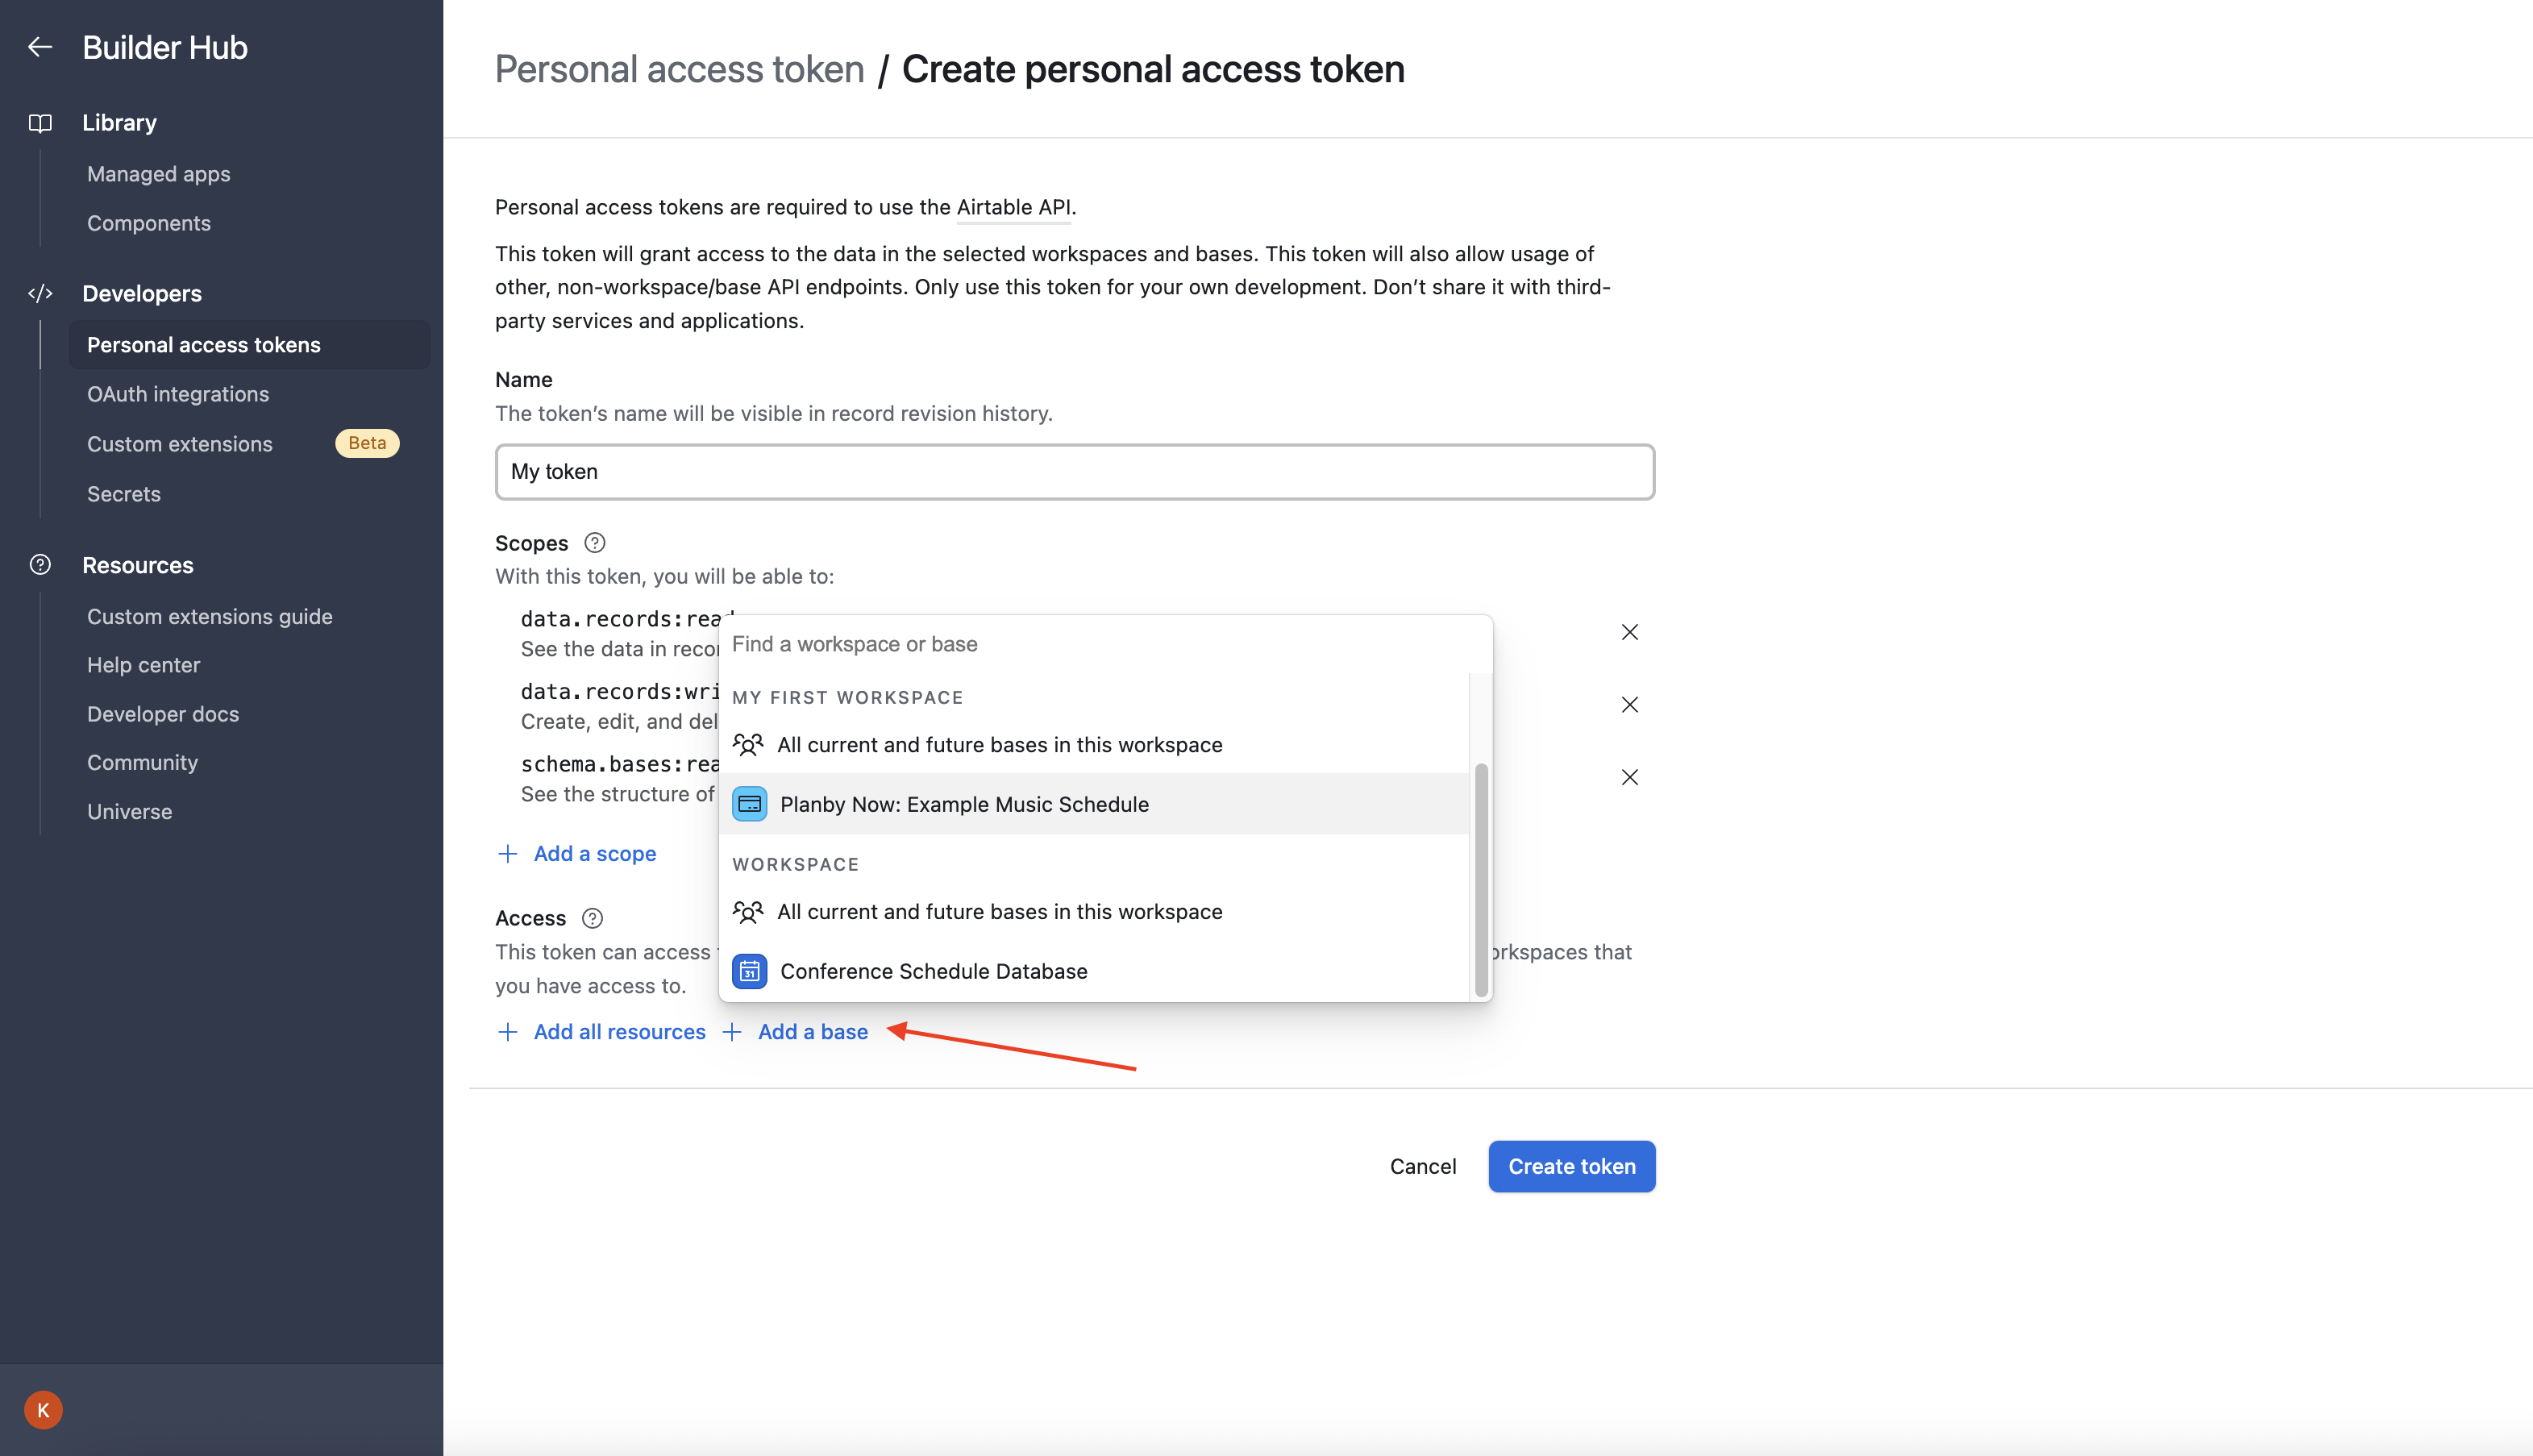Click the Cancel button

tap(1422, 1166)
